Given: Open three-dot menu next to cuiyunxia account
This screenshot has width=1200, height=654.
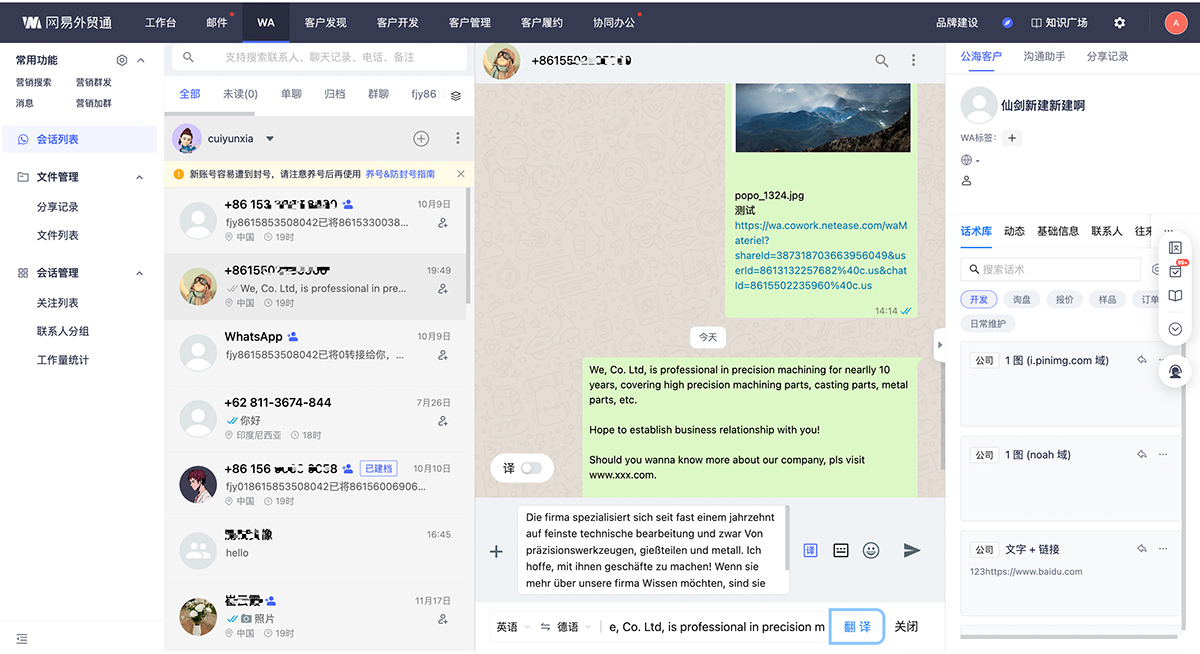Looking at the screenshot, I should coord(458,139).
